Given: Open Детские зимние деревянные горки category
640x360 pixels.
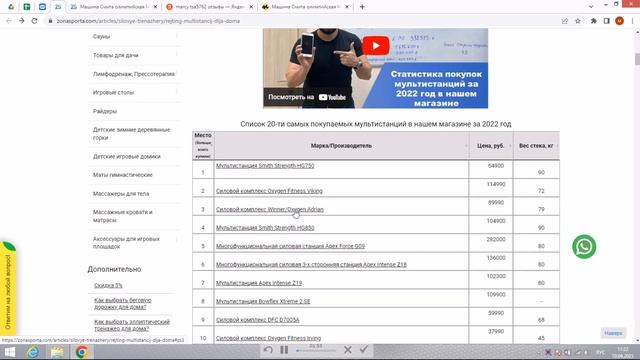Looking at the screenshot, I should tap(131, 133).
